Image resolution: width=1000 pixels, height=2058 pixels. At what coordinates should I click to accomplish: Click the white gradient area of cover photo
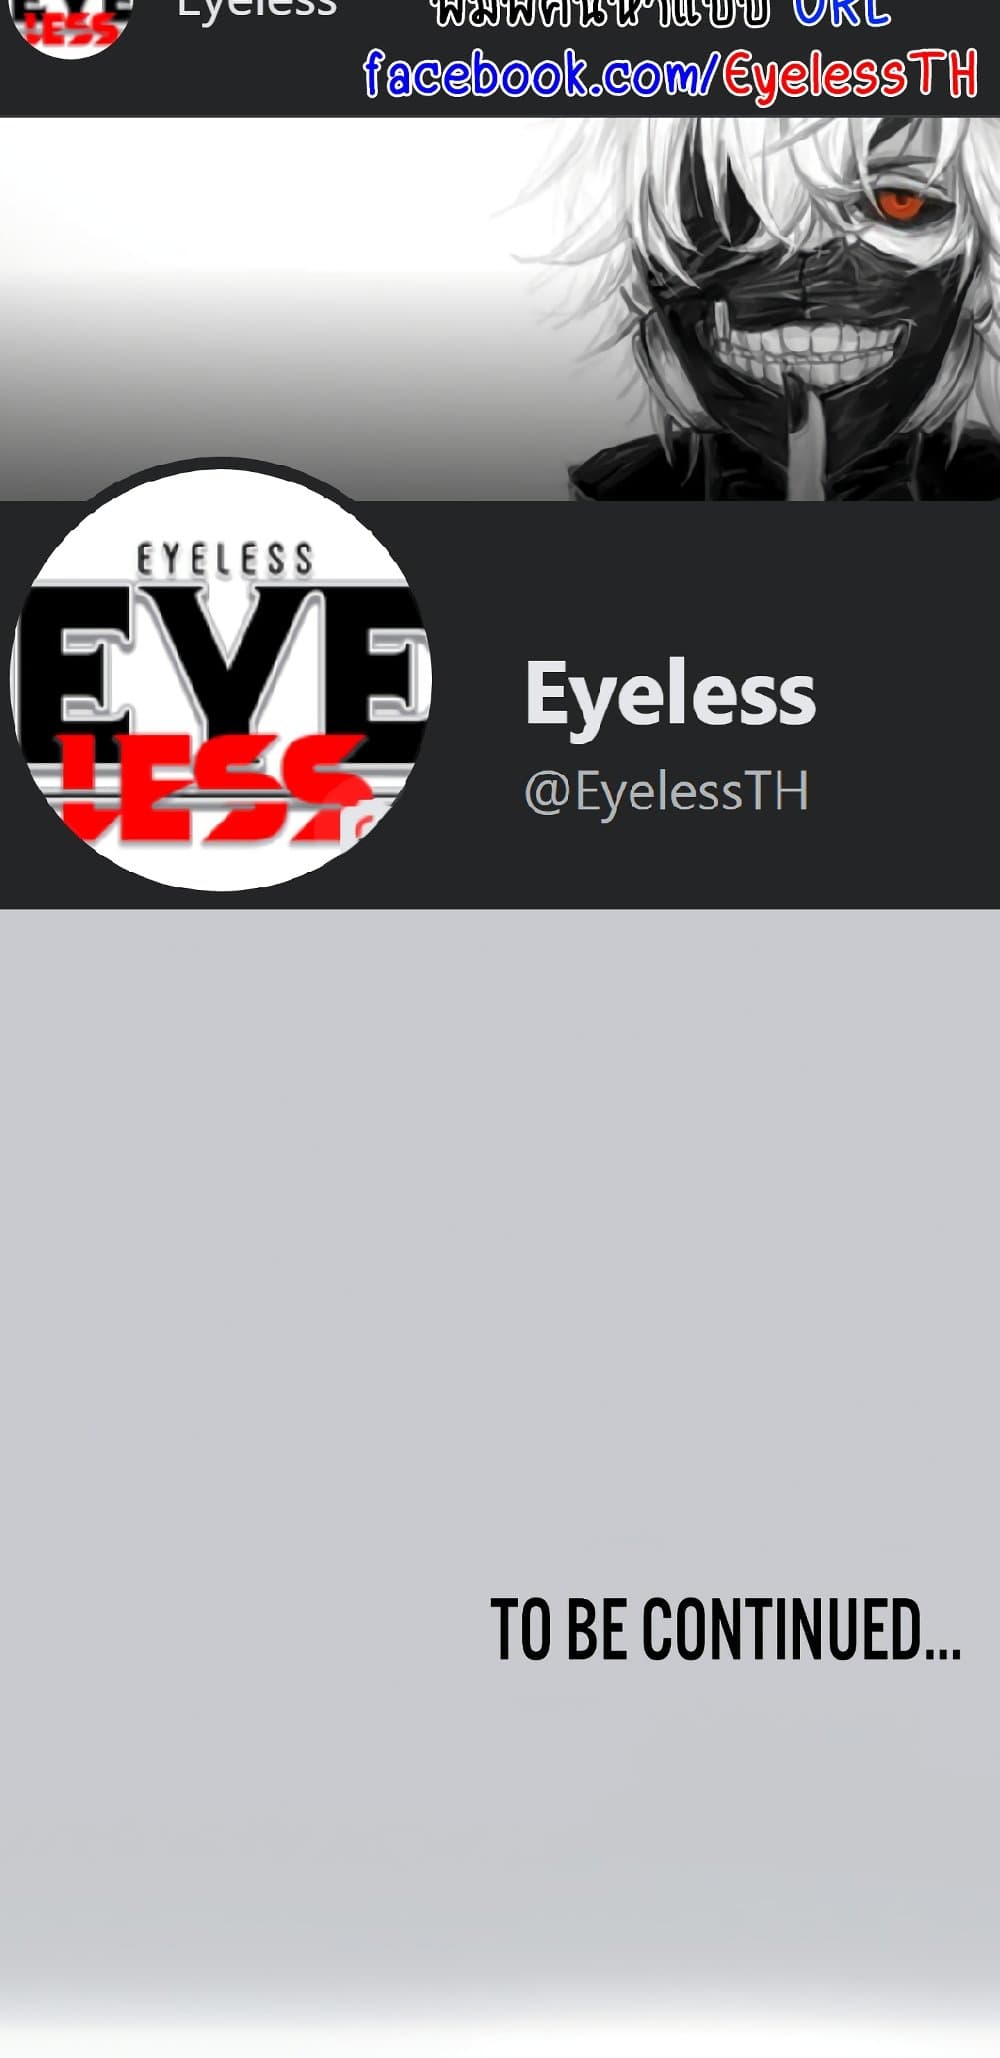(x=250, y=300)
